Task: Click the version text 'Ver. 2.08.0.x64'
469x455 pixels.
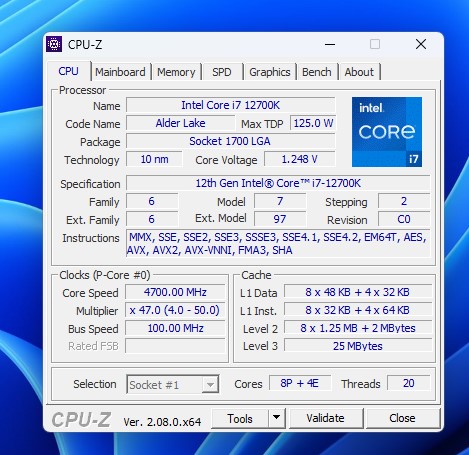Action: pos(162,422)
